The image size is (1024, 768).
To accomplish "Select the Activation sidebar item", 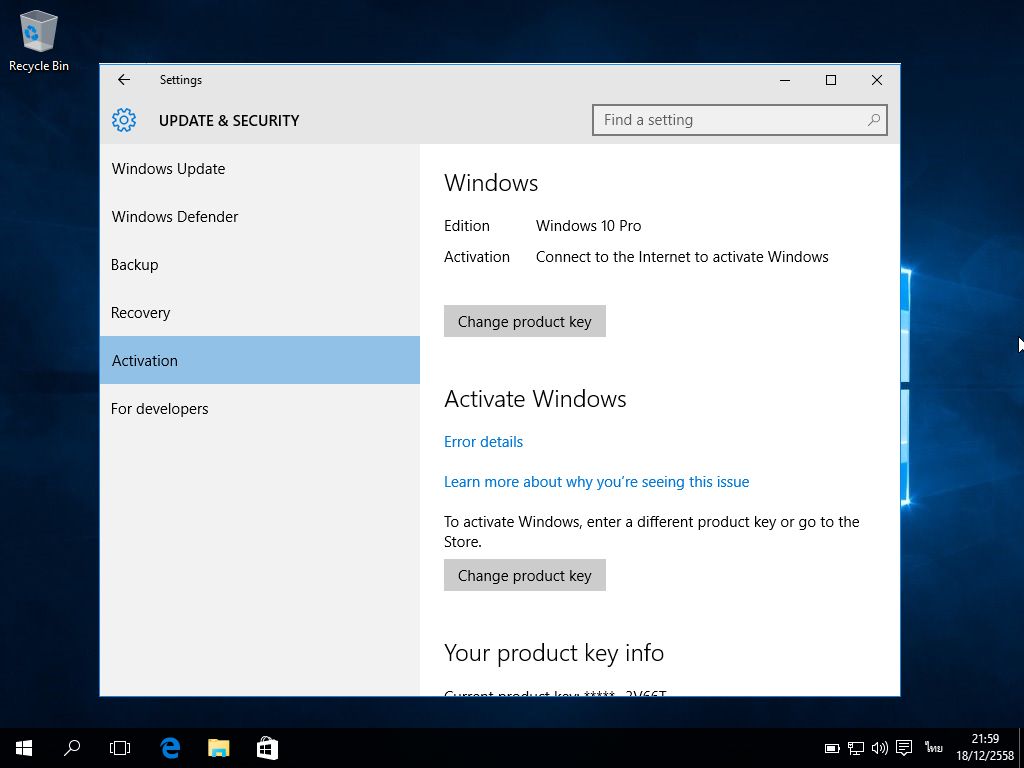I will (x=260, y=360).
